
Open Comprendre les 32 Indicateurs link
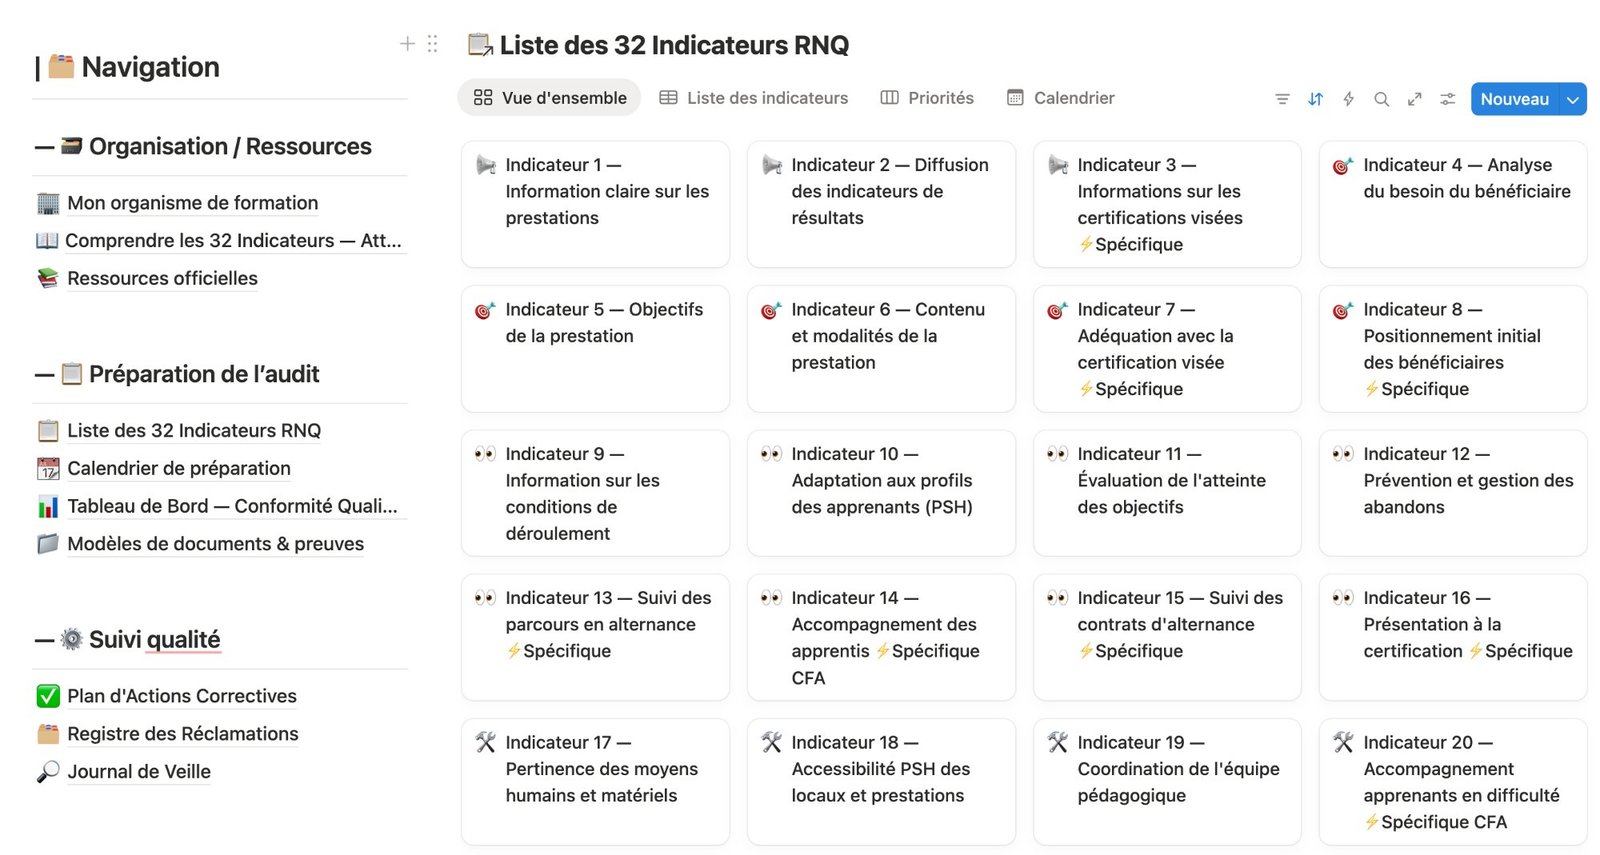tap(233, 241)
